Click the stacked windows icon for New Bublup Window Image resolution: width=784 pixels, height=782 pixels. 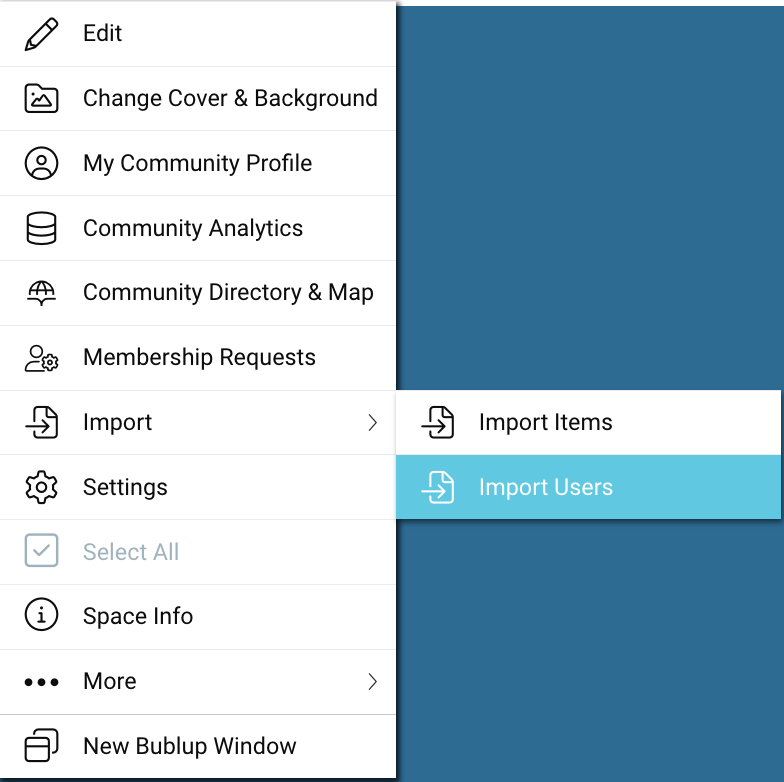(x=41, y=746)
